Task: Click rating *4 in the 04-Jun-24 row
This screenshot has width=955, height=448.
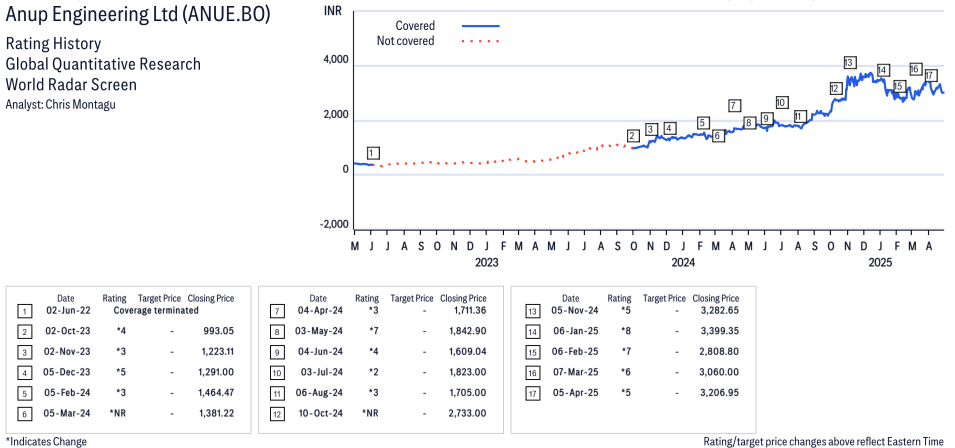Action: click(373, 352)
